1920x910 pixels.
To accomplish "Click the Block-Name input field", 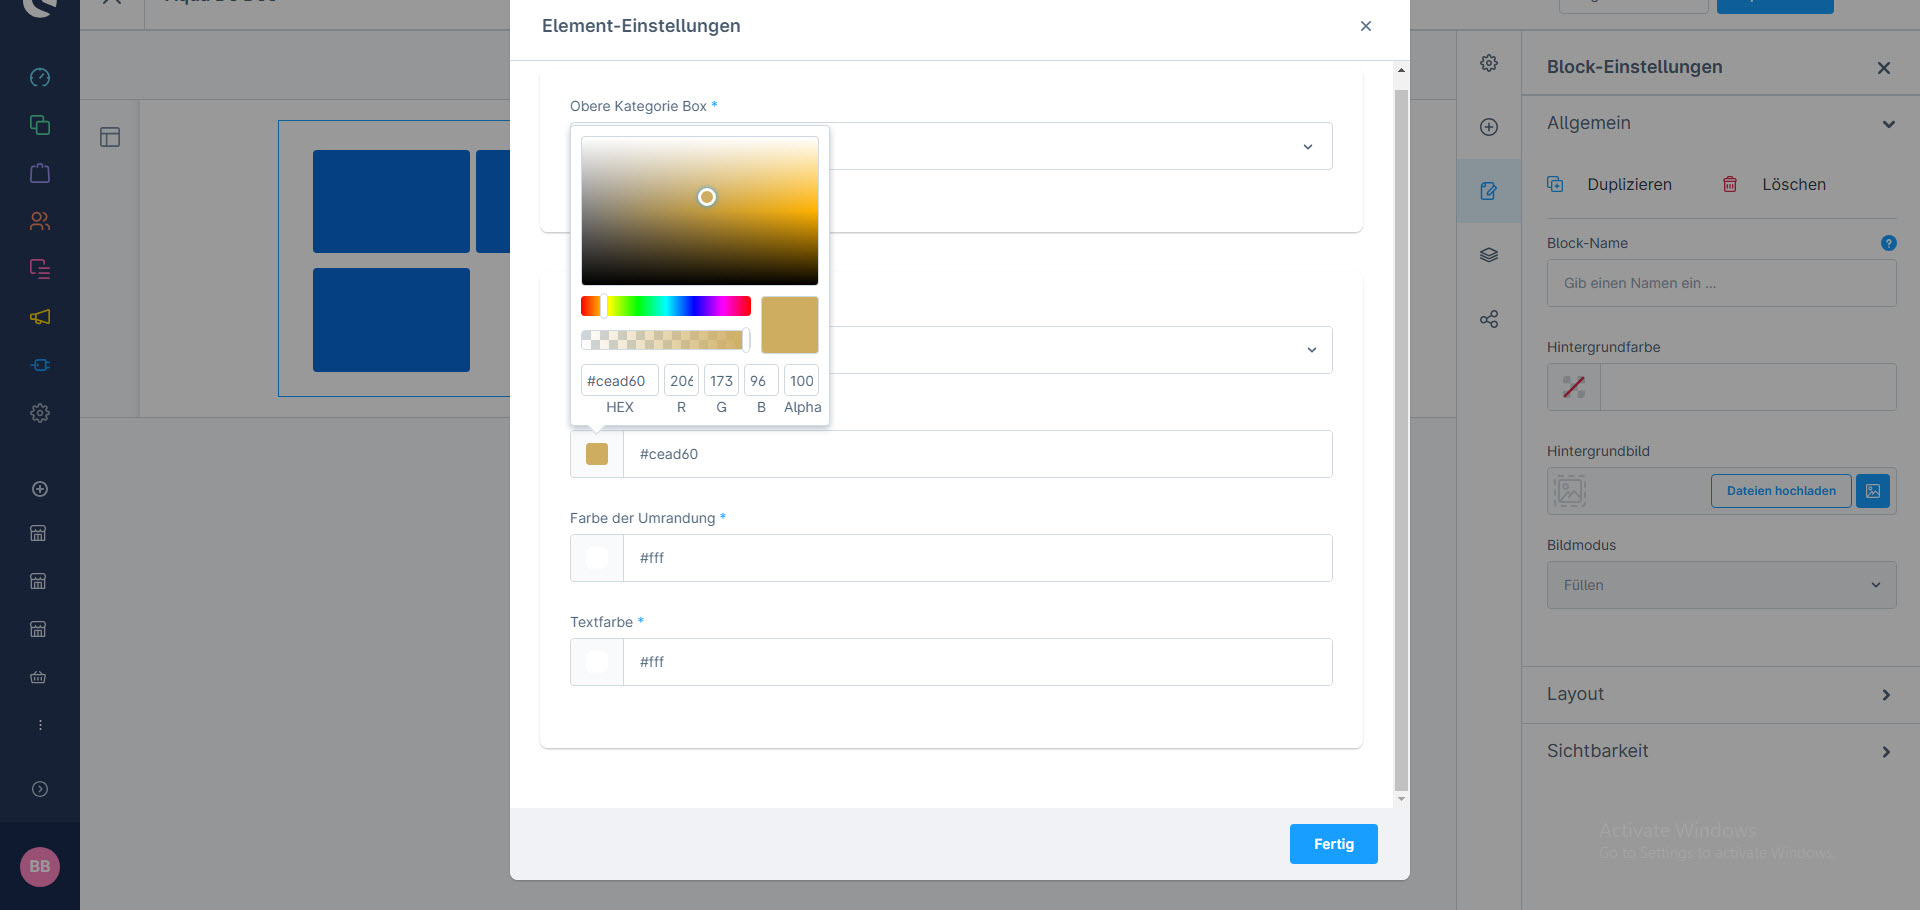I will coord(1720,283).
